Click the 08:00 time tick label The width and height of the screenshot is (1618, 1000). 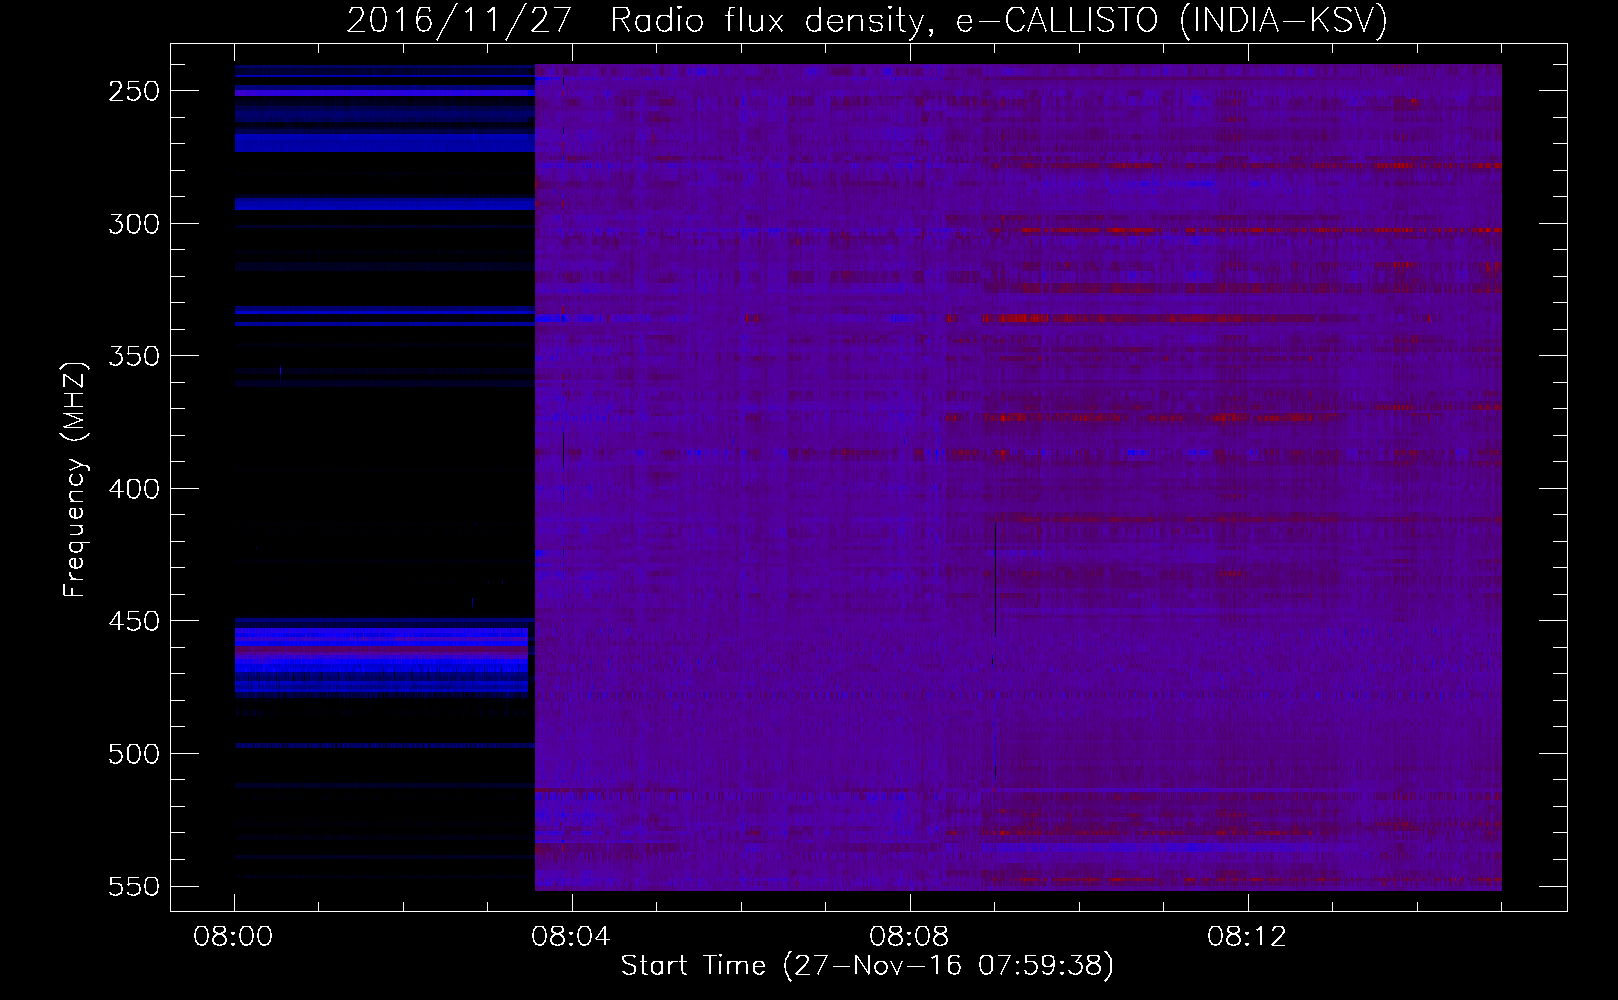coord(234,937)
